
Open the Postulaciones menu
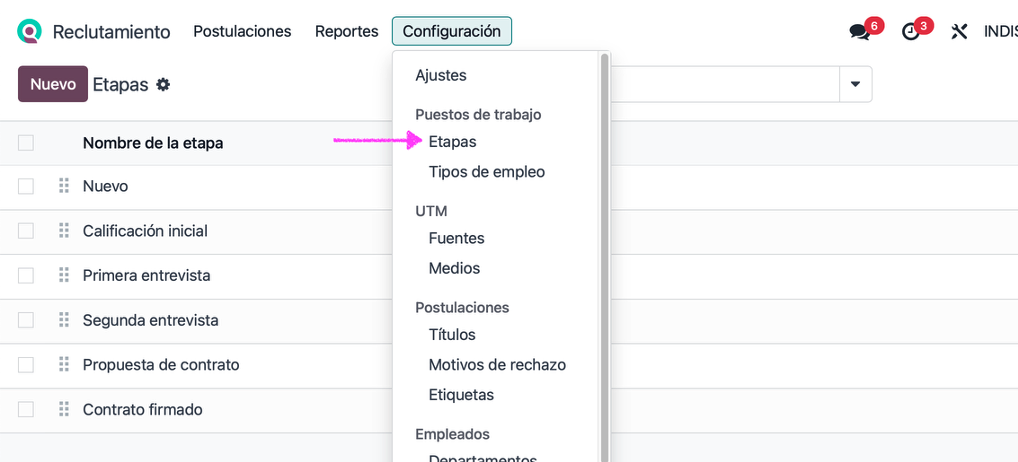242,31
